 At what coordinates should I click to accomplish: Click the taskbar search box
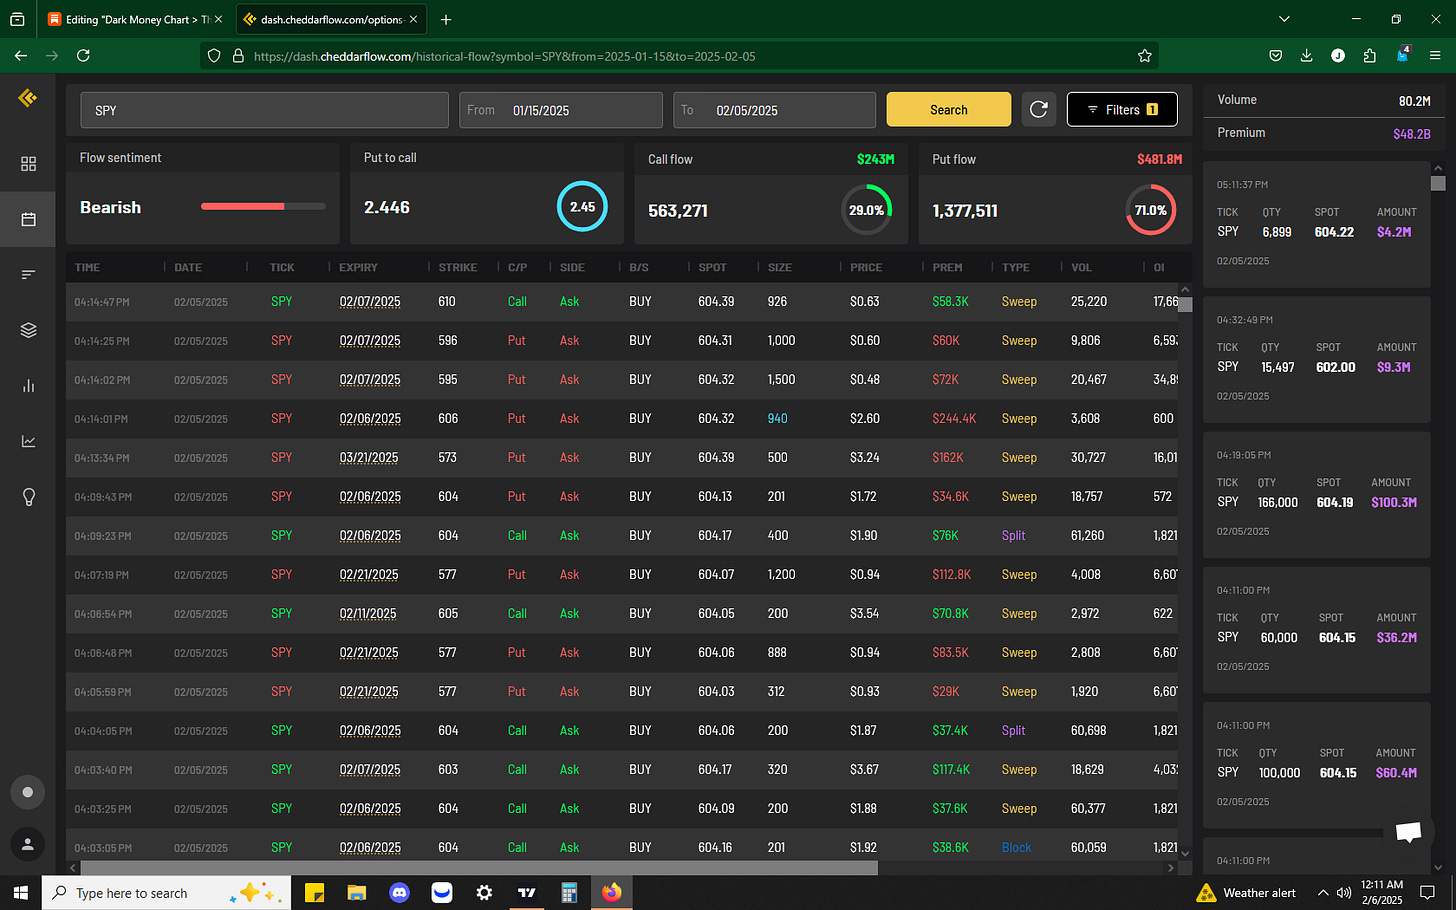tap(166, 892)
